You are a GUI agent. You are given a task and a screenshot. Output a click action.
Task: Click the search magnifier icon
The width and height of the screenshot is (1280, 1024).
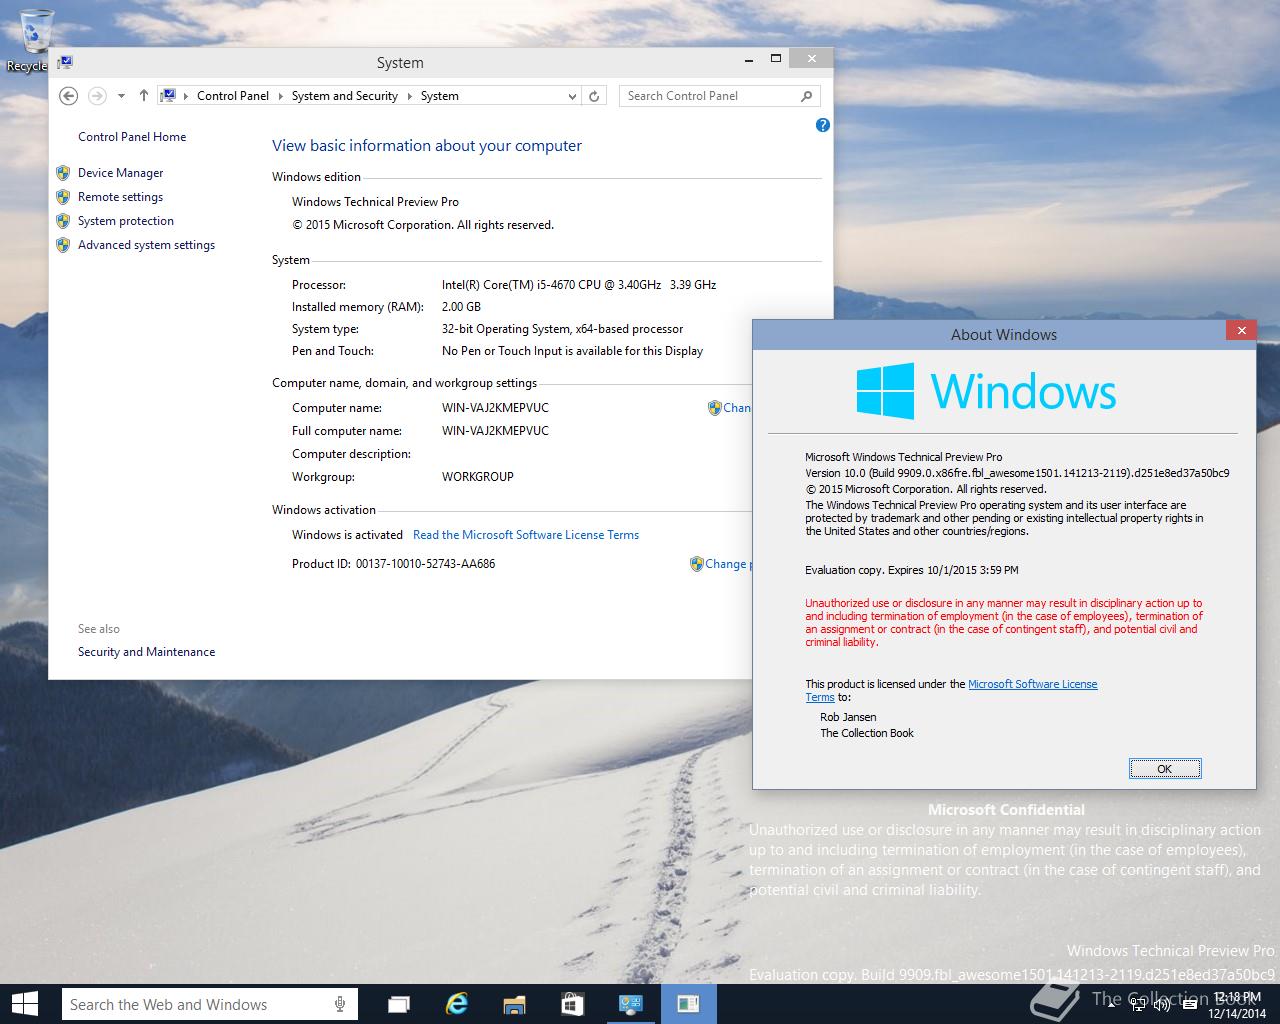pyautogui.click(x=807, y=96)
